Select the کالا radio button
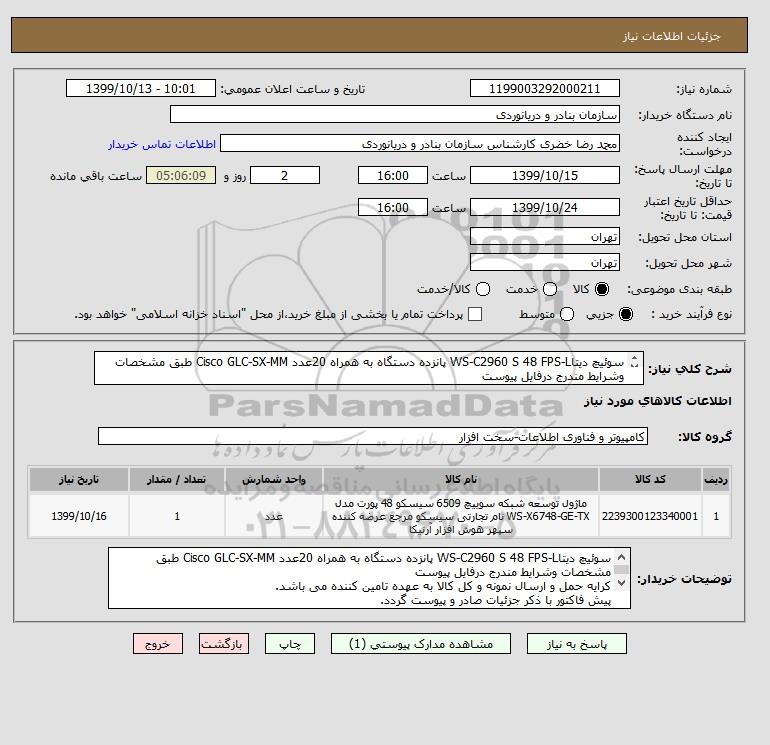The height and width of the screenshot is (745, 770). [x=602, y=289]
